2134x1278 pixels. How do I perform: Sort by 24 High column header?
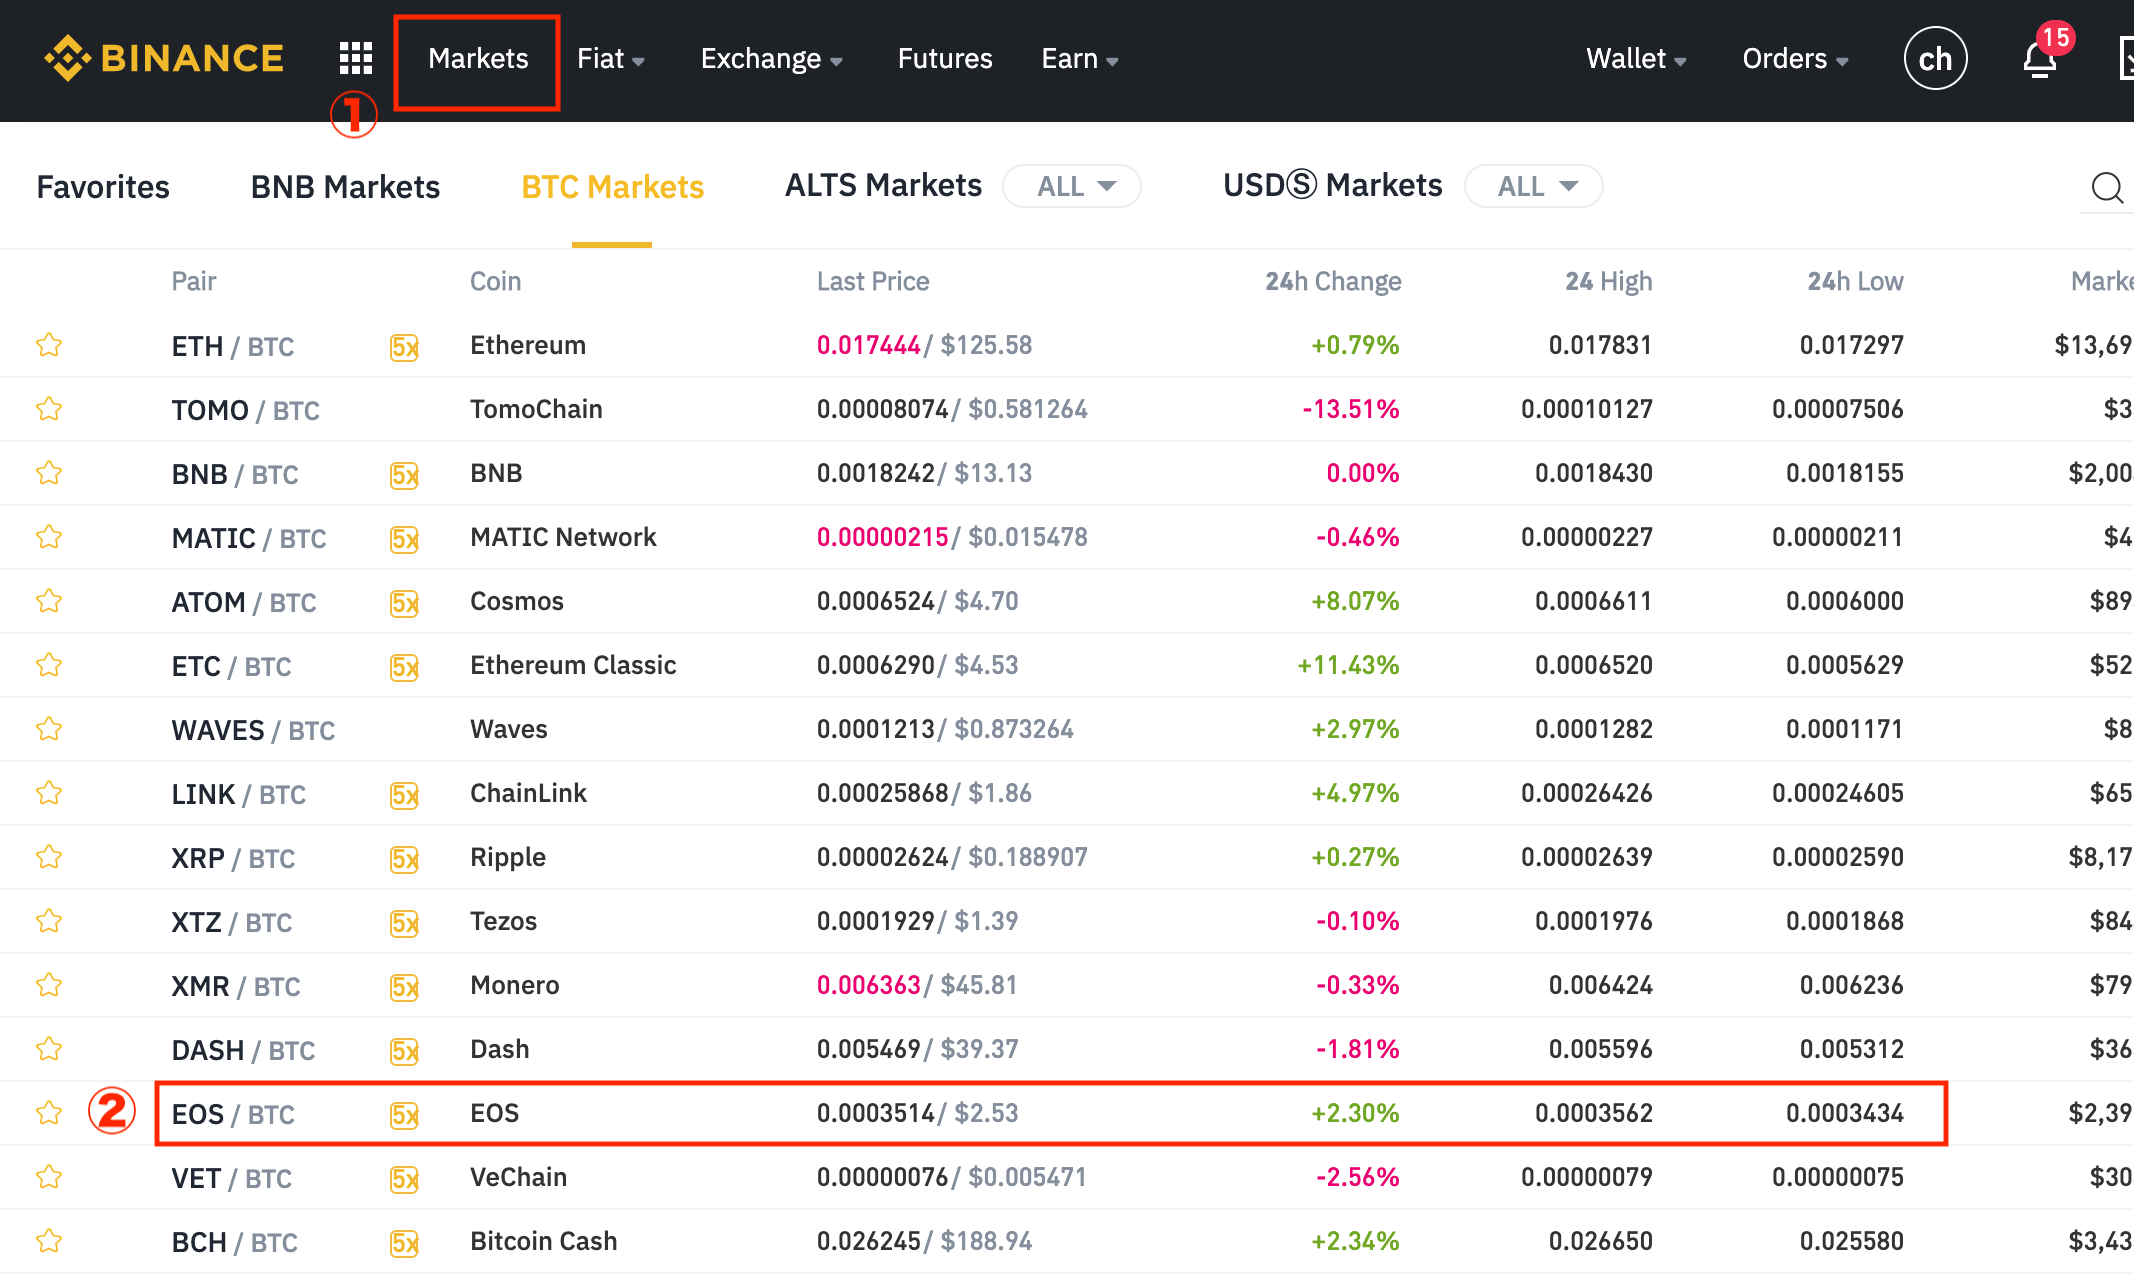click(x=1608, y=281)
